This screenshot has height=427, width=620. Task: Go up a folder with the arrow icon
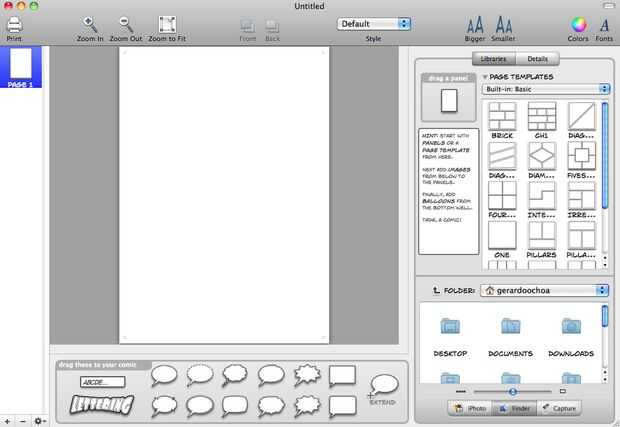pos(436,290)
